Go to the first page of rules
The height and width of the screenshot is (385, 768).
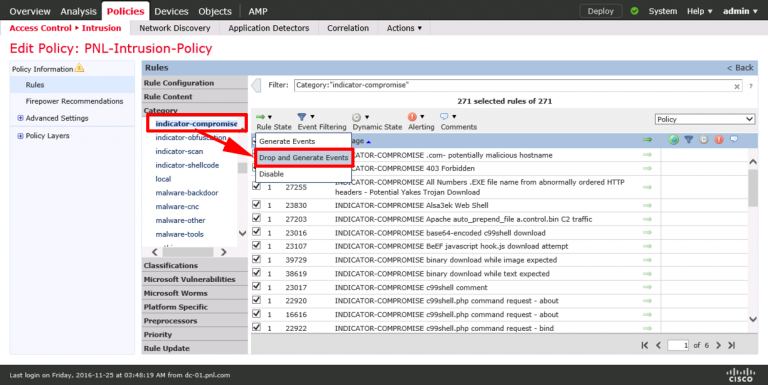(x=645, y=345)
